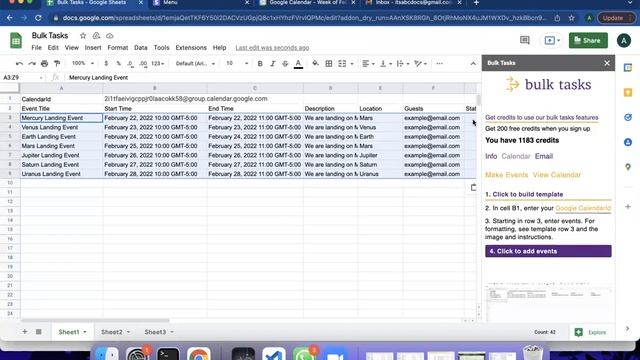Viewport: 640px width, 360px height.
Task: Open the File menu
Action: (36, 48)
